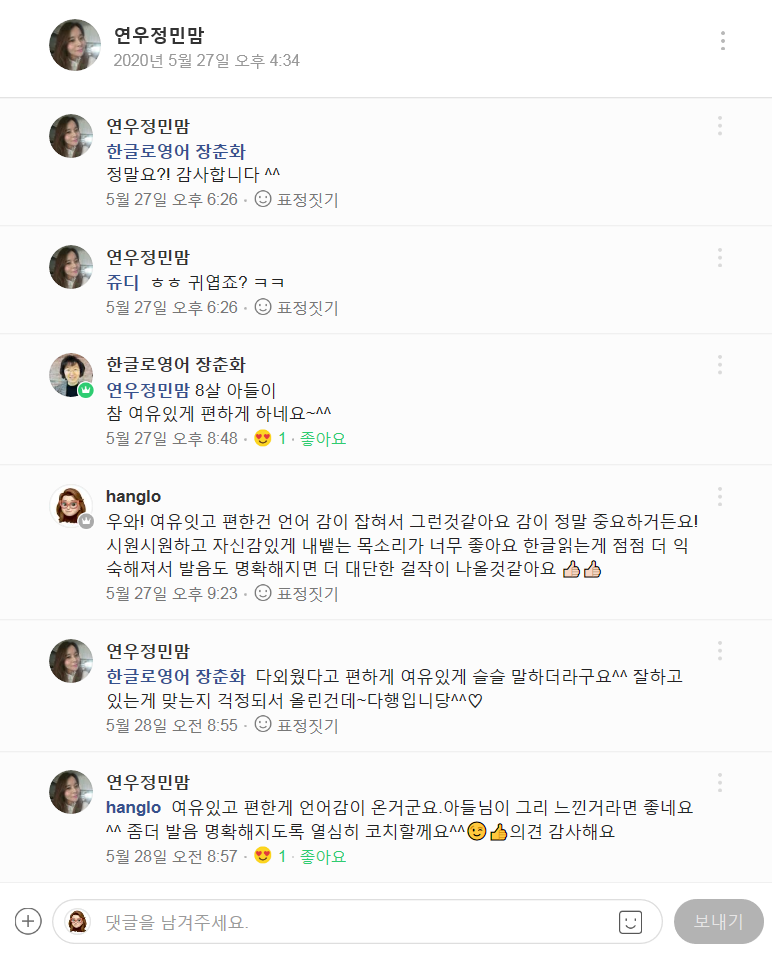
Task: Open options menu for 정말요?! 감사합니다 comment
Action: coord(719,126)
